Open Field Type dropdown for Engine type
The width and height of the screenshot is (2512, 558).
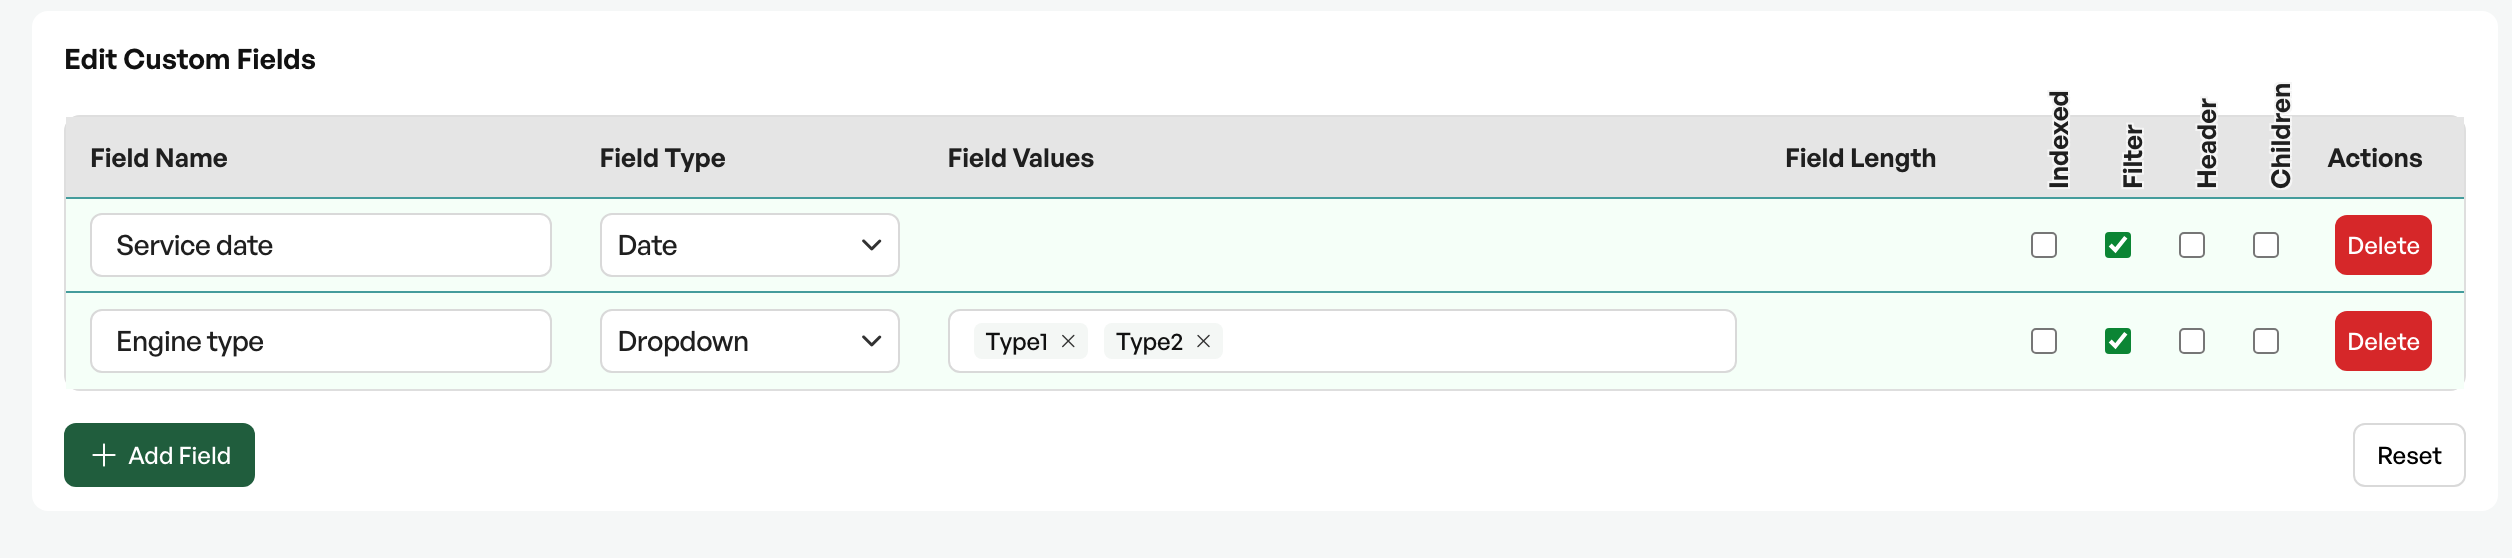(750, 341)
